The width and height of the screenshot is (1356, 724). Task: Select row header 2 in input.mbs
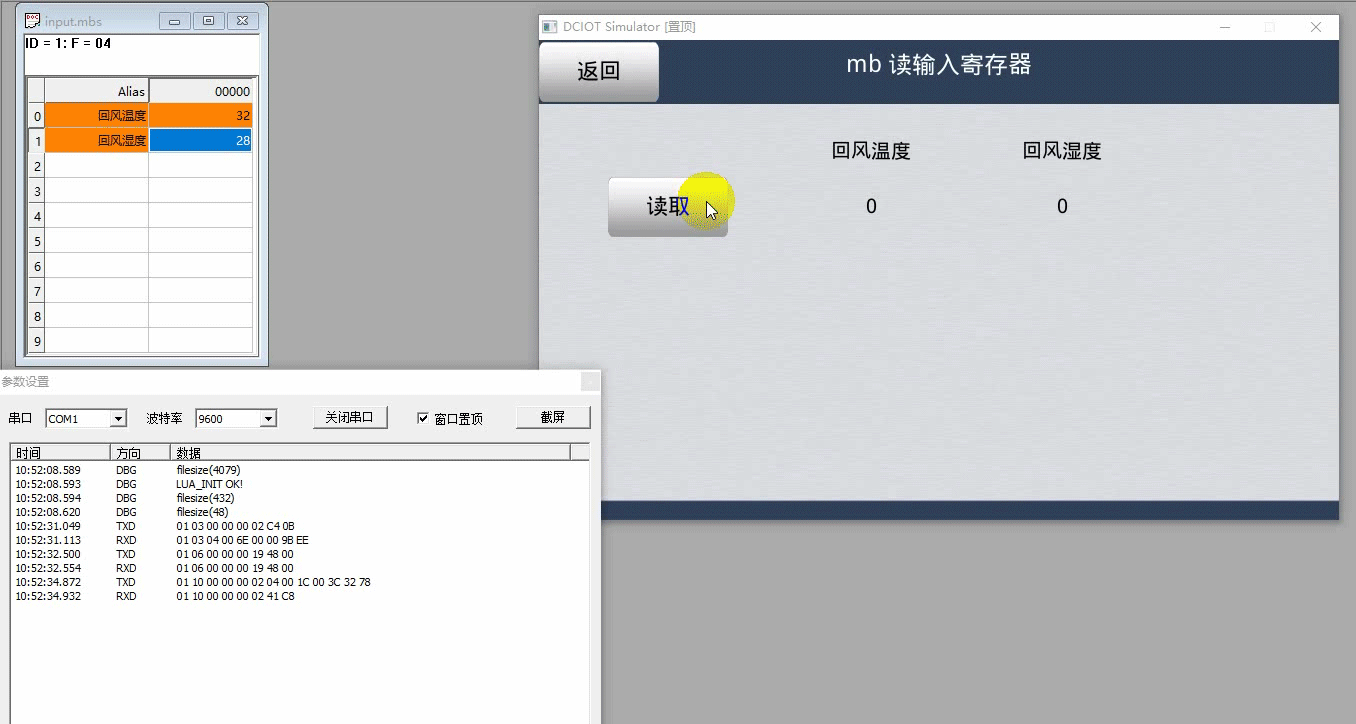(x=37, y=166)
